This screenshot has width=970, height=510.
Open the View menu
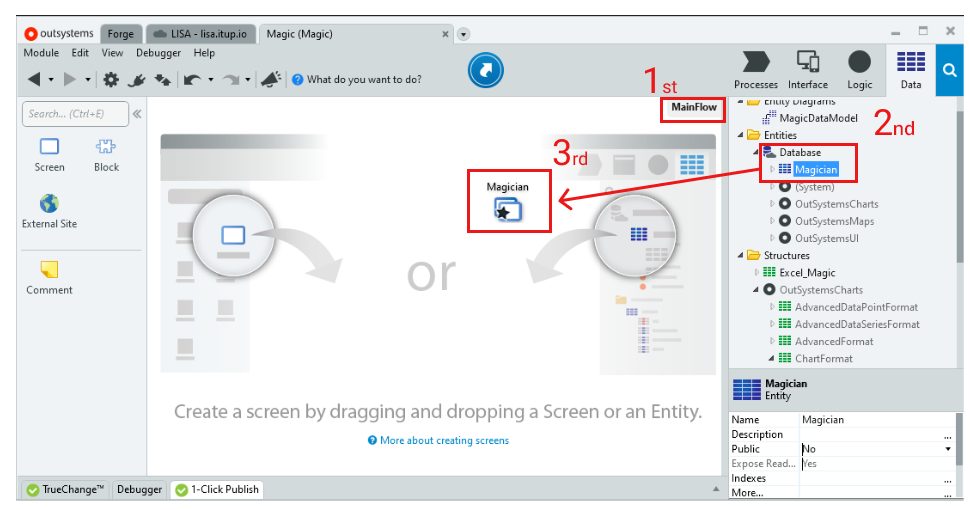tap(113, 53)
